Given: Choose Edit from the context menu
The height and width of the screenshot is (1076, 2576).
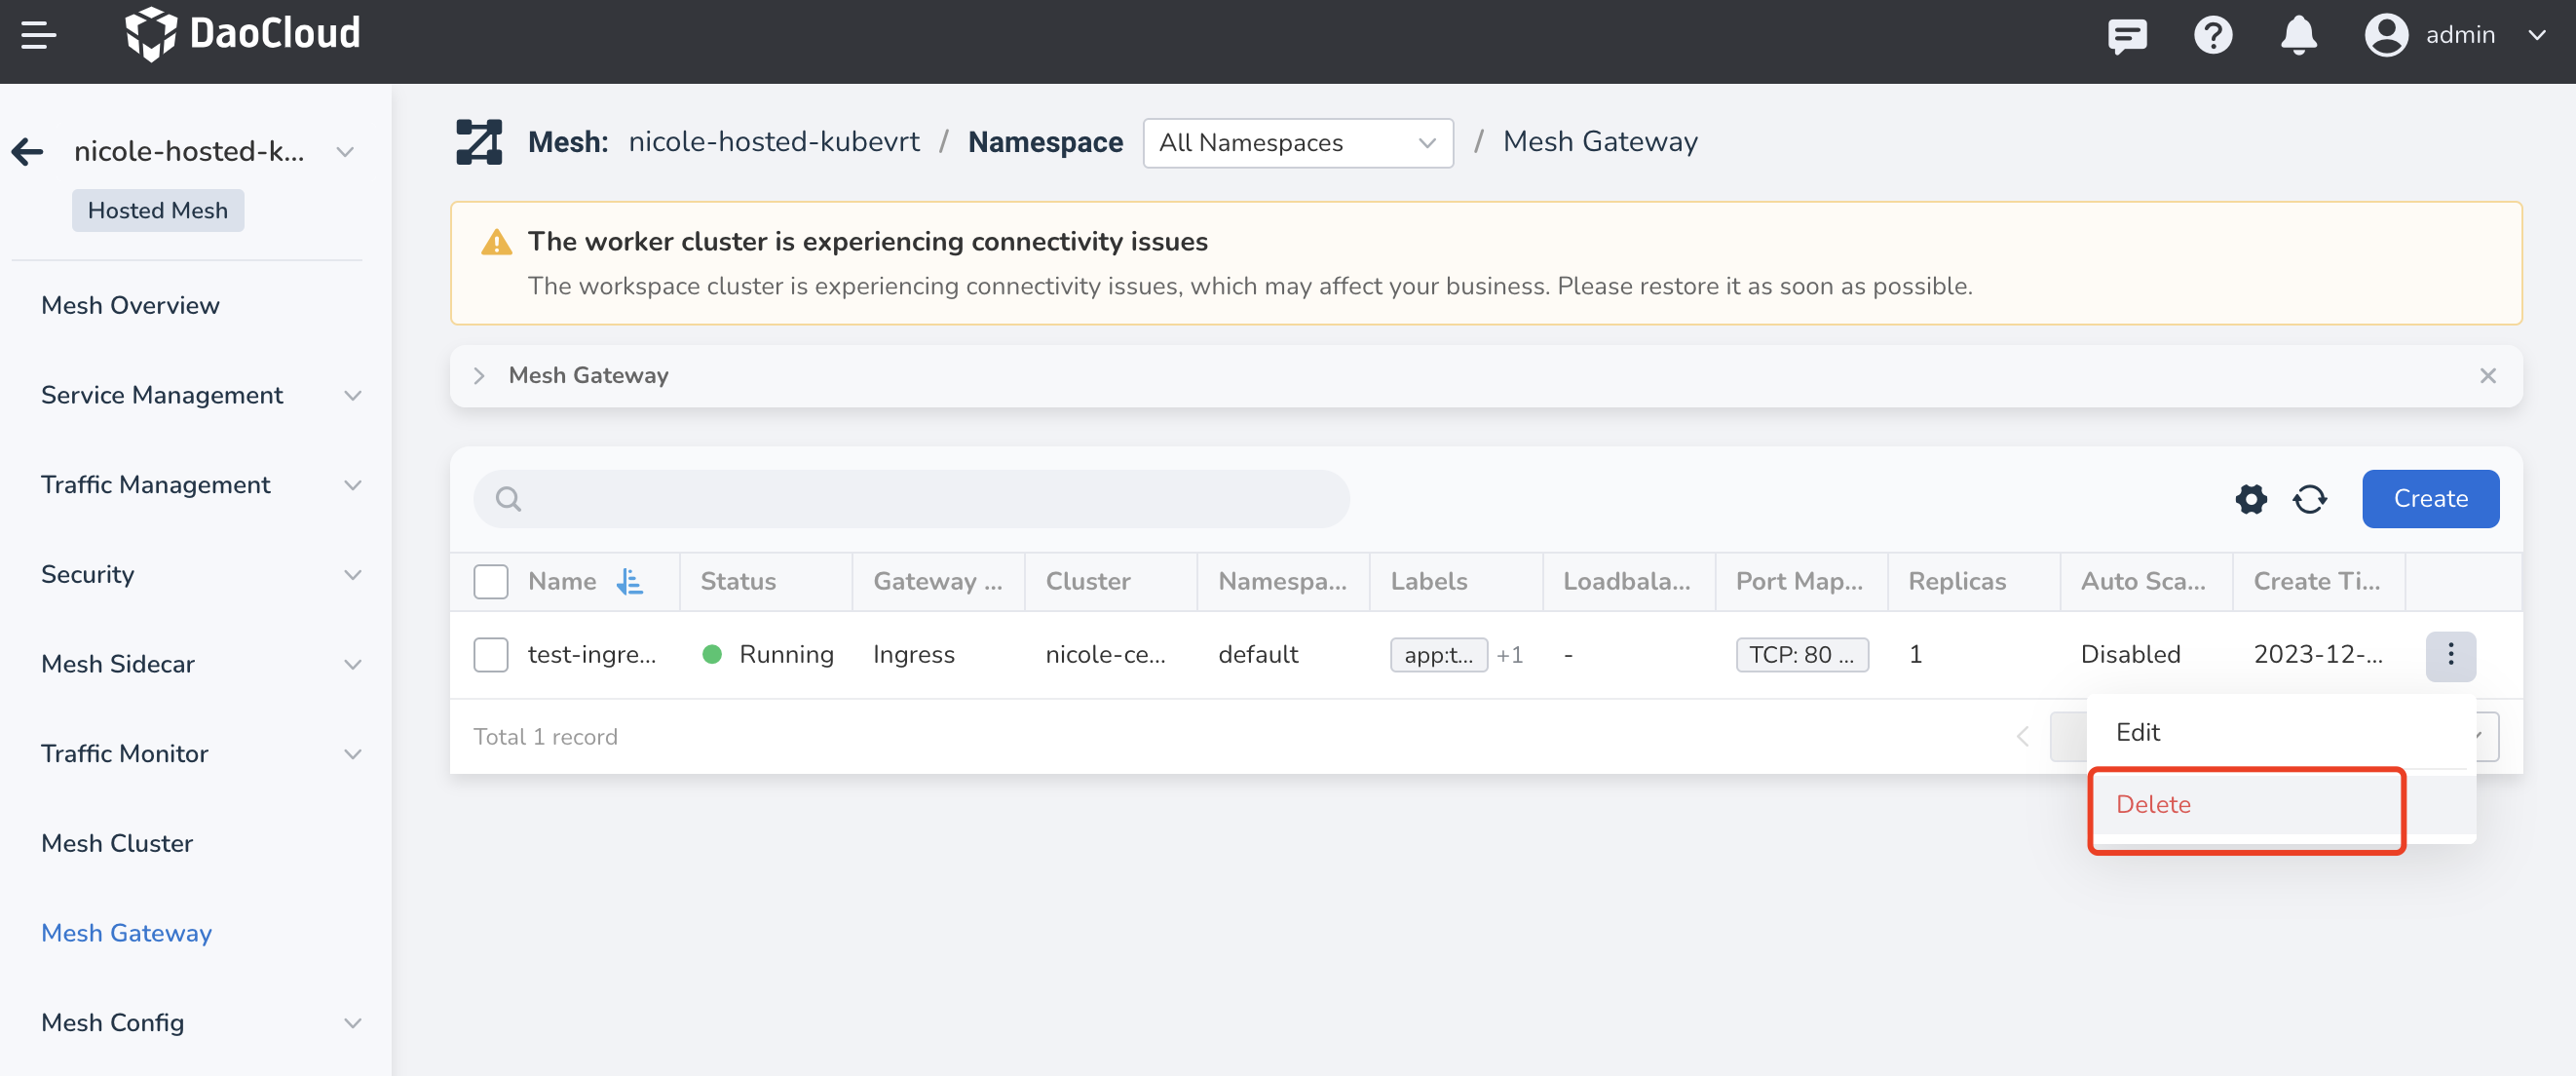Looking at the screenshot, I should click(x=2138, y=732).
